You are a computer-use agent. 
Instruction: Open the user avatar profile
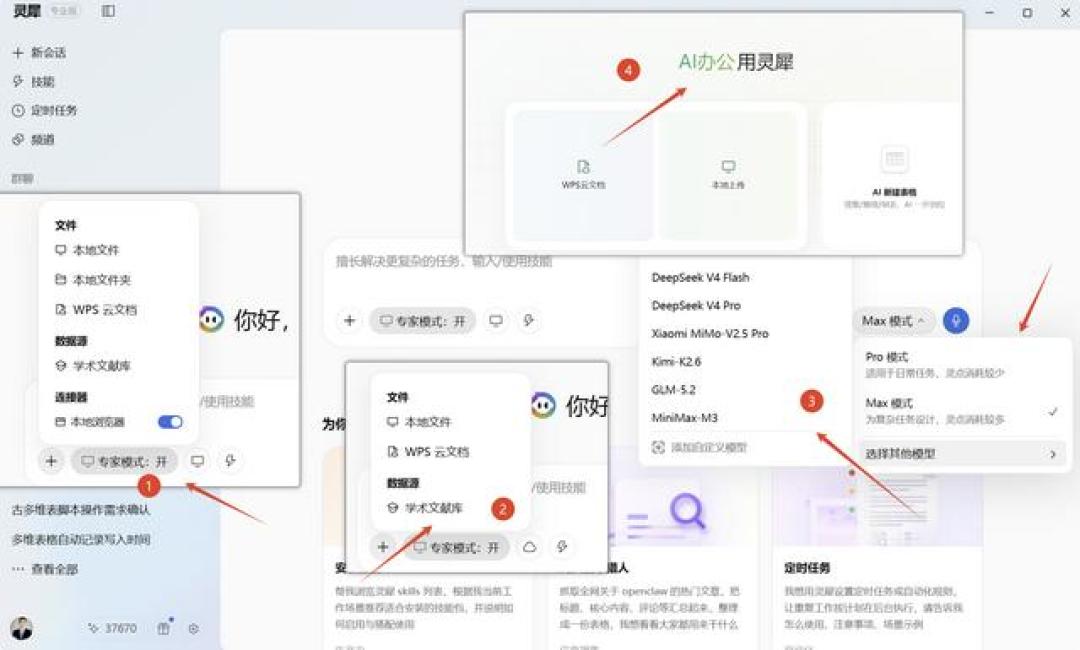click(x=21, y=628)
